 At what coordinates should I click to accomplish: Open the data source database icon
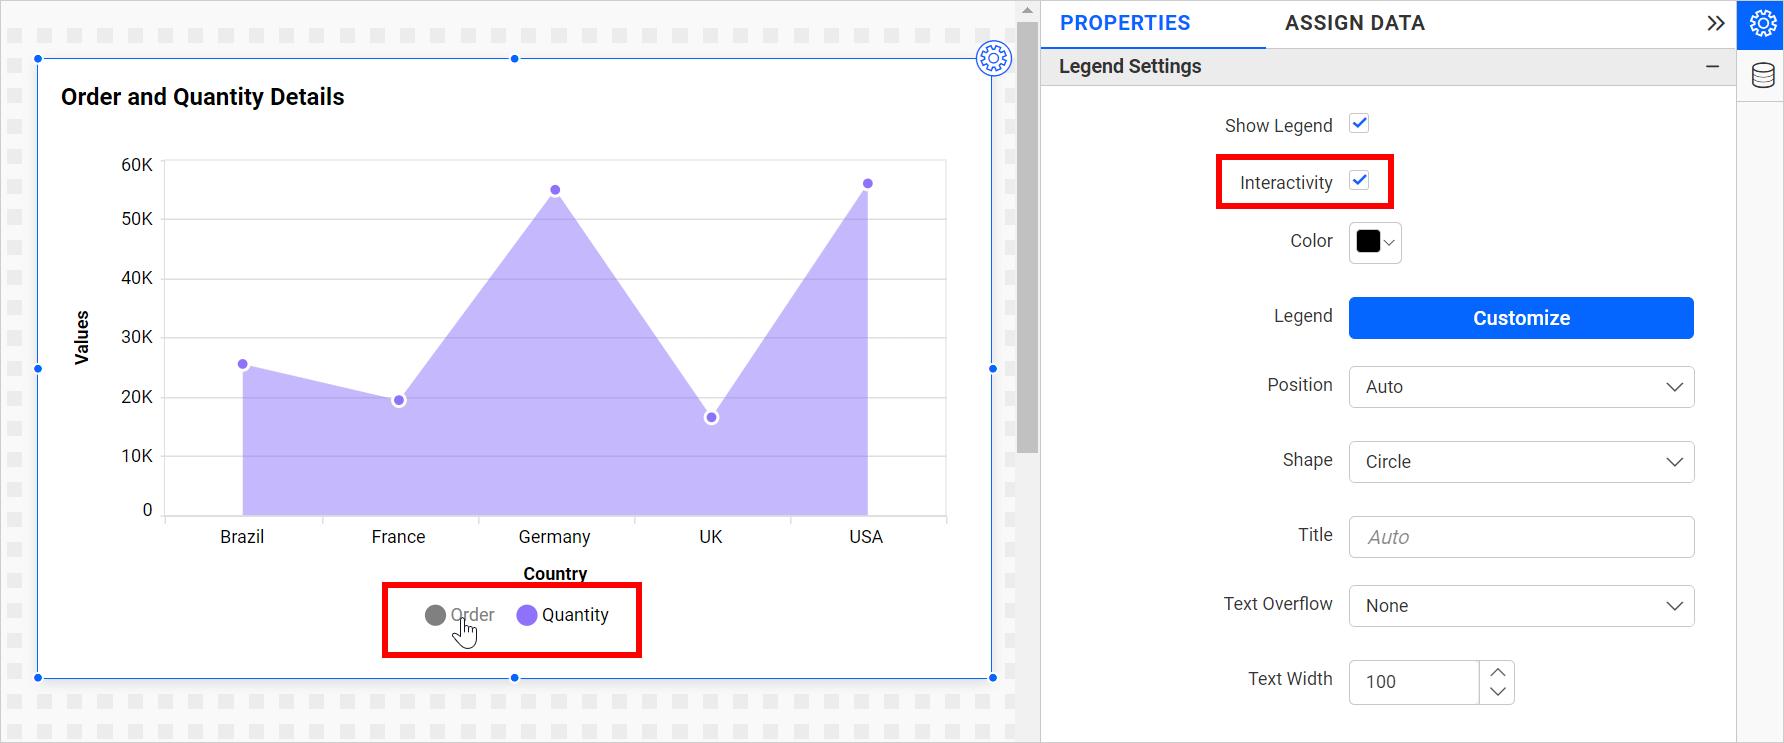pyautogui.click(x=1762, y=76)
